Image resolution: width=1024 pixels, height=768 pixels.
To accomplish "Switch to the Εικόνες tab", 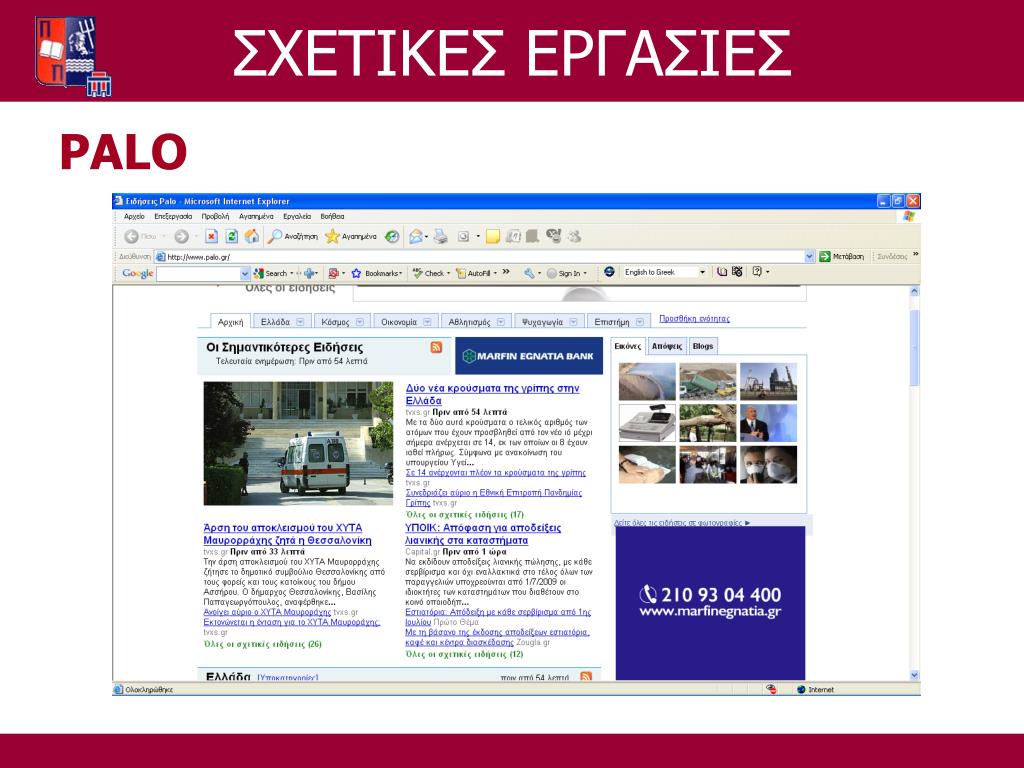I will point(628,346).
